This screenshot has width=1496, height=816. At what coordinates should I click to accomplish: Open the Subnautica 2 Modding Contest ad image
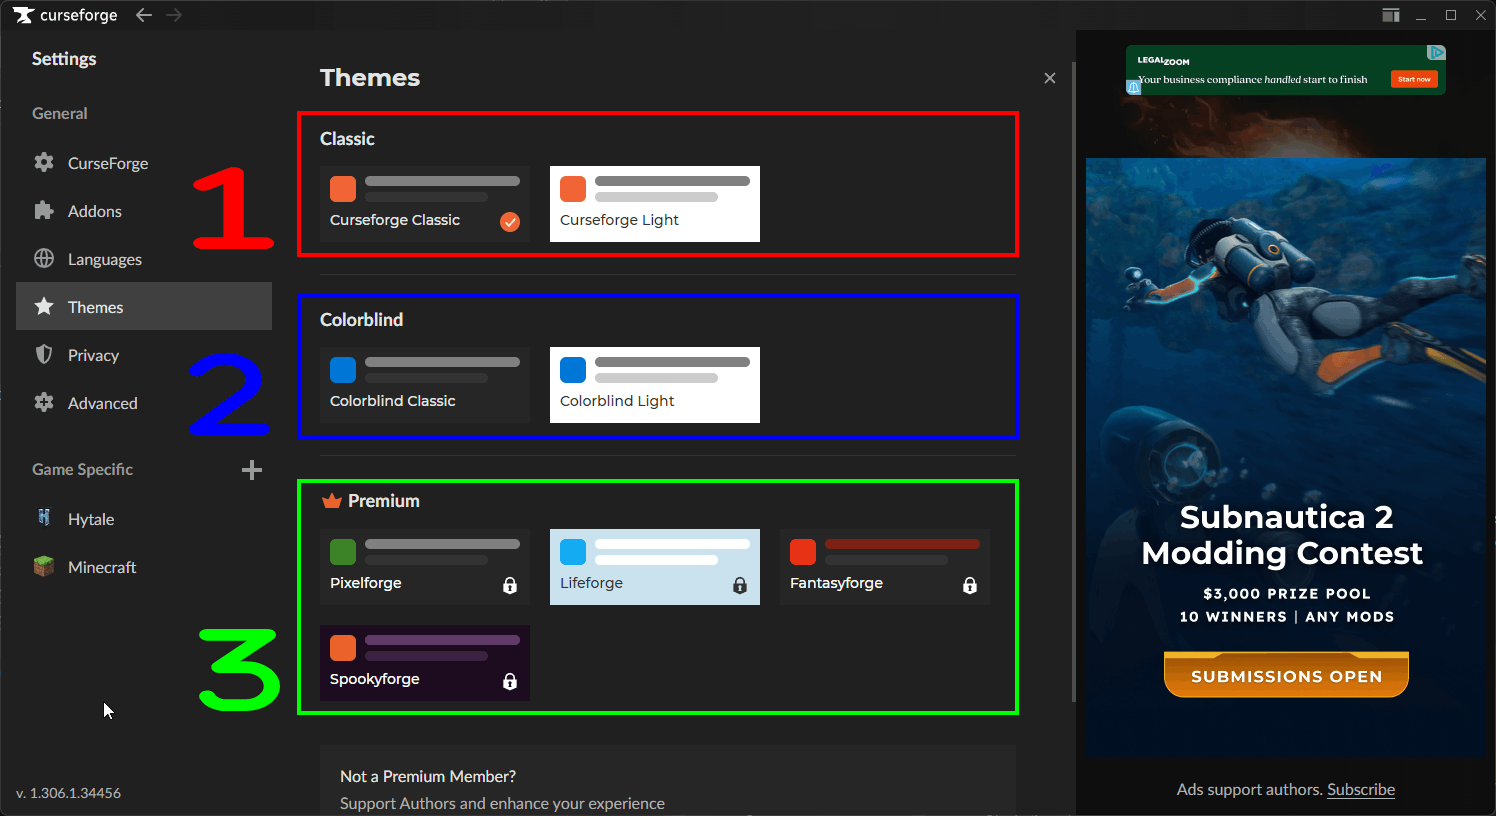pos(1286,458)
